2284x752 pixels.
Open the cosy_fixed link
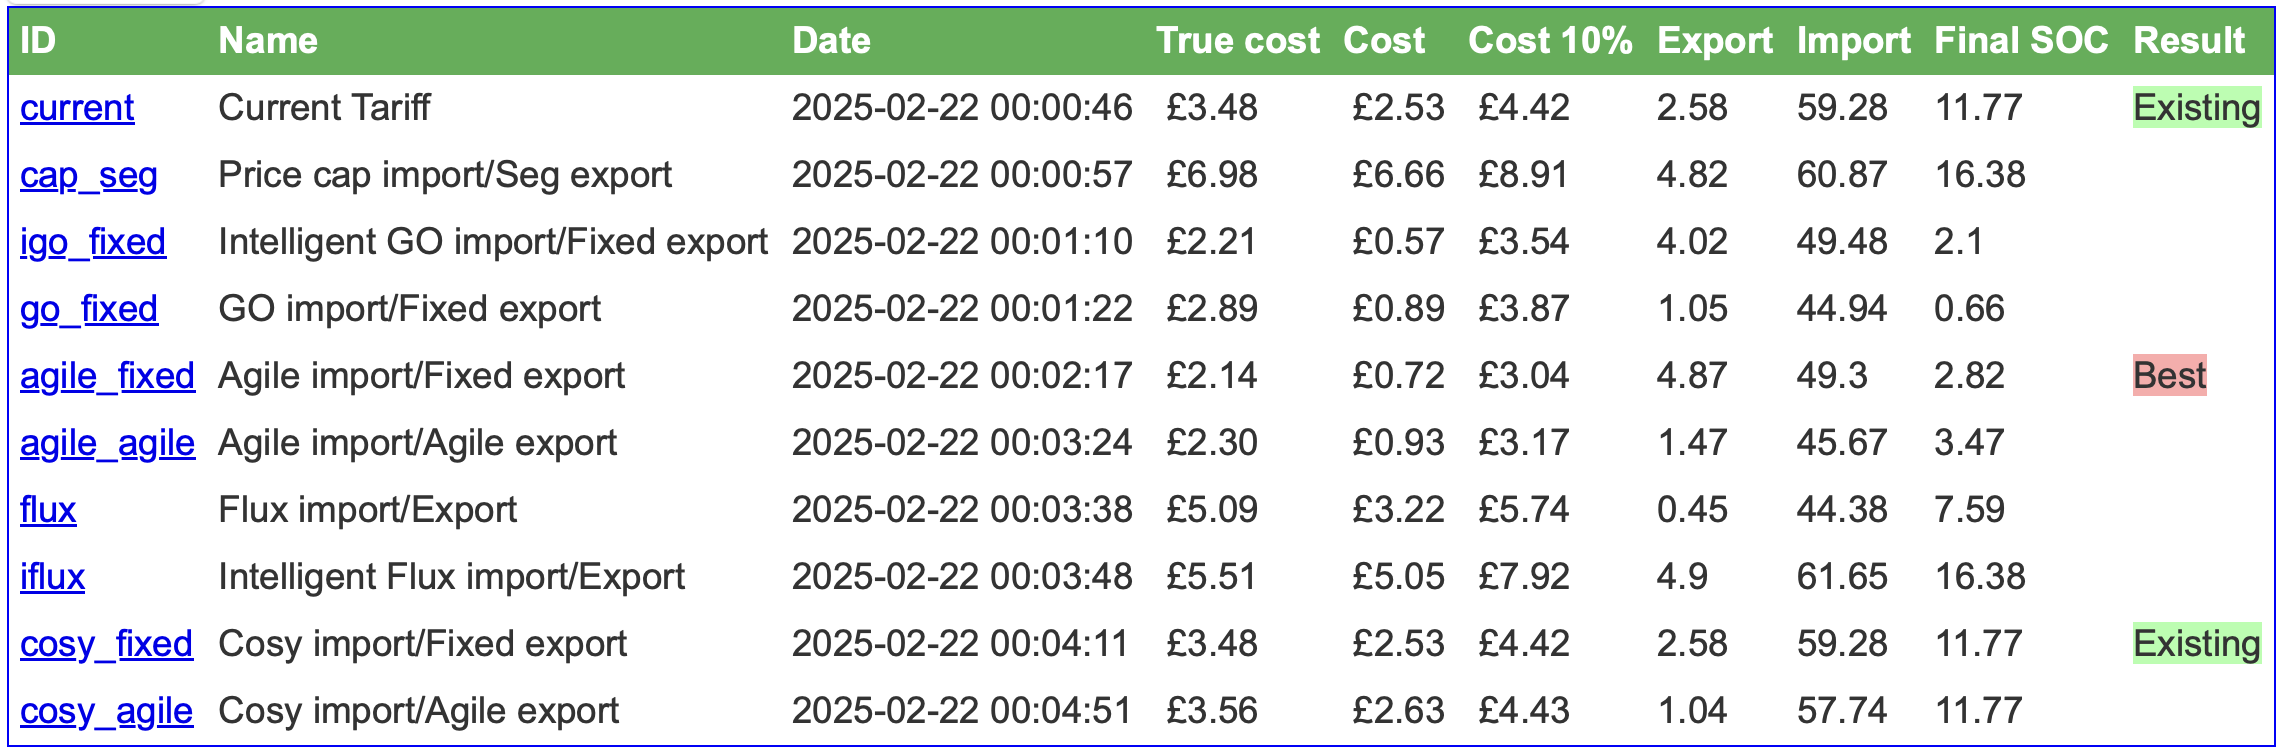pos(106,644)
